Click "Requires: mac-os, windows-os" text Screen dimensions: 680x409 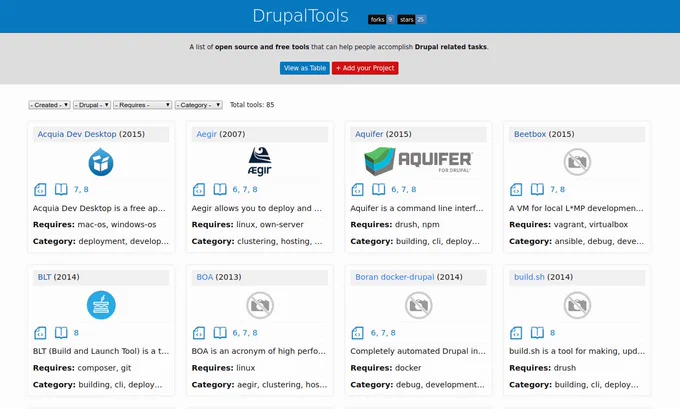95,224
